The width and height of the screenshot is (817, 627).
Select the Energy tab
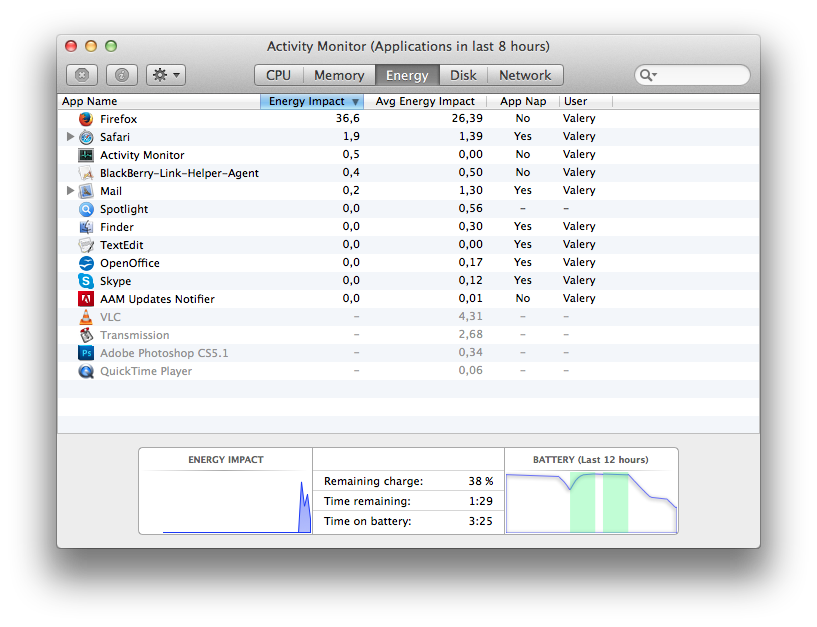tap(407, 75)
